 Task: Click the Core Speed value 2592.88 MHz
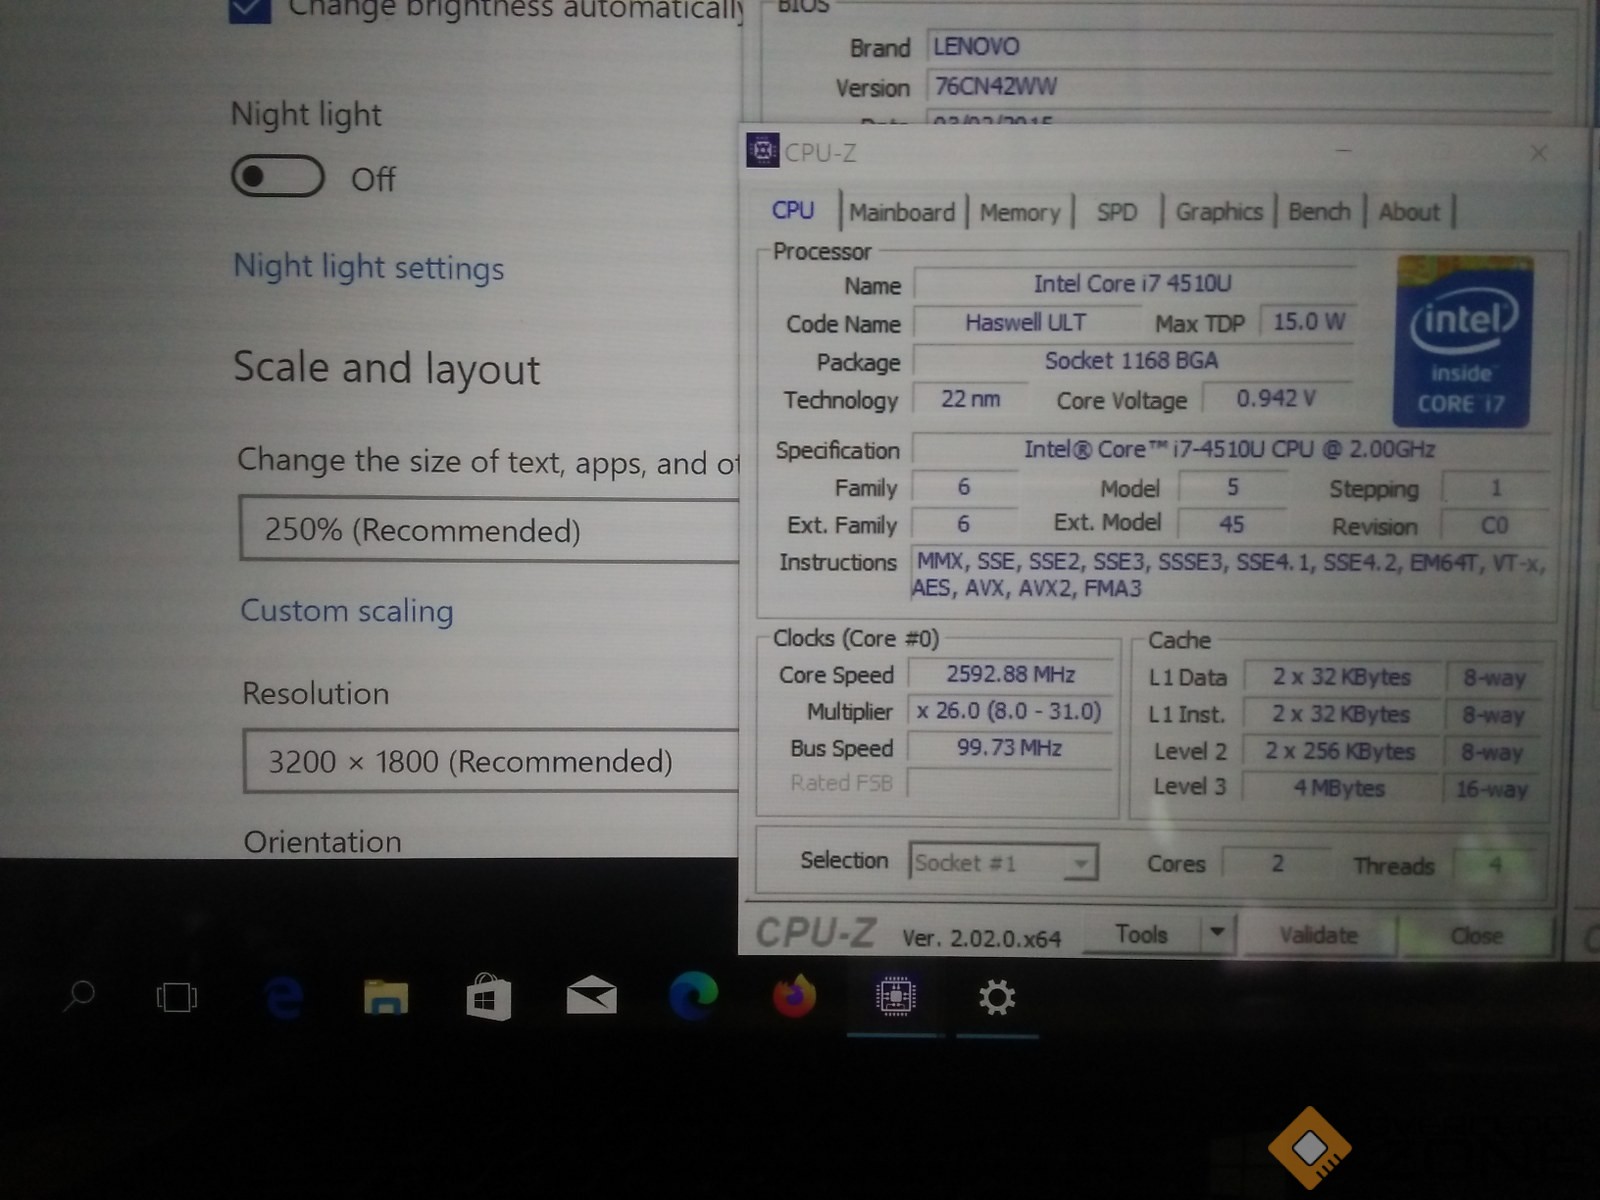coord(1011,674)
